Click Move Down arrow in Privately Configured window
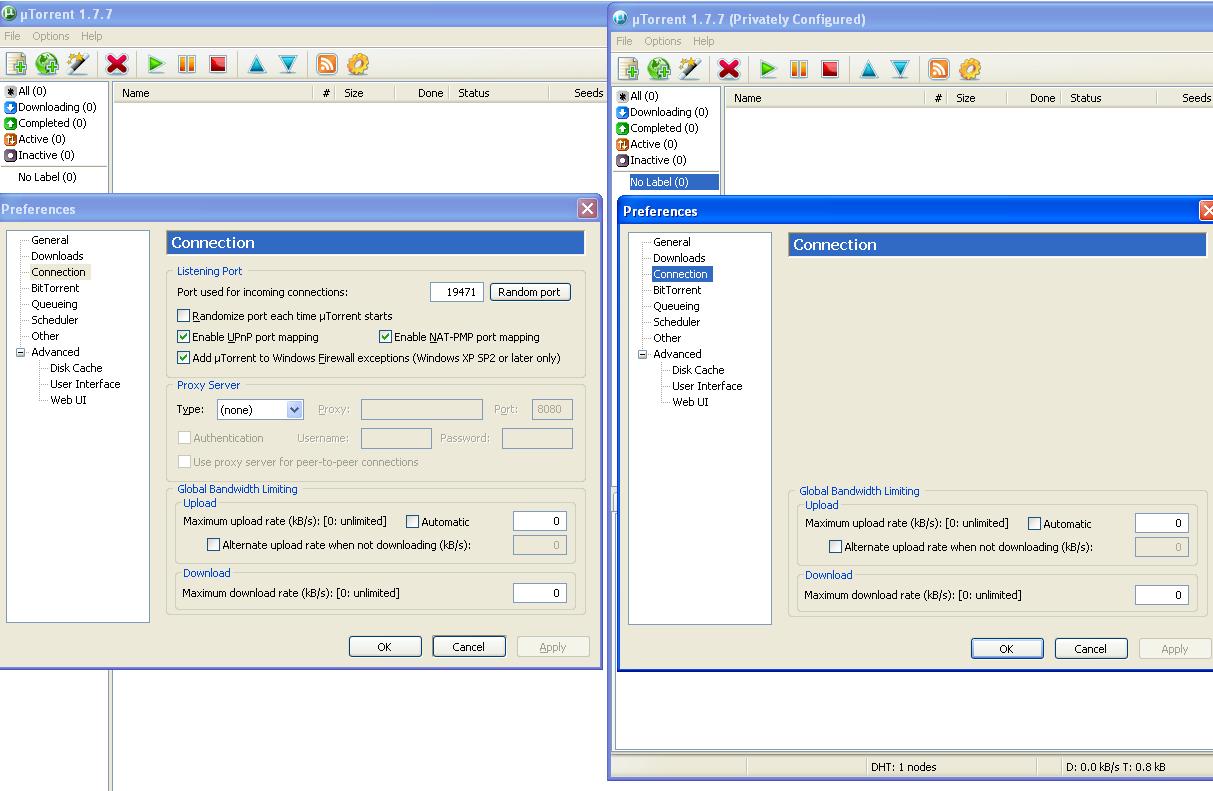This screenshot has width=1213, height=791. 900,68
